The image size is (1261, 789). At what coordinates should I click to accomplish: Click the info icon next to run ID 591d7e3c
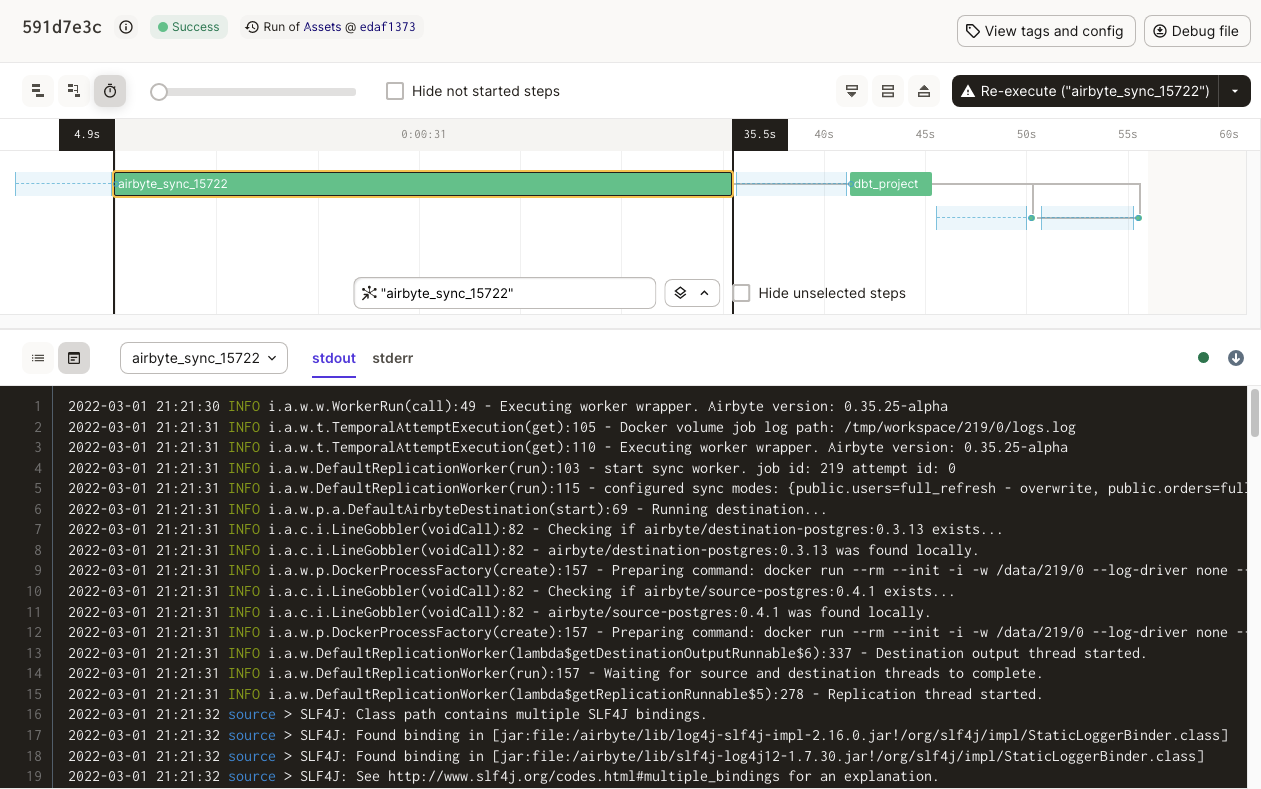point(126,27)
